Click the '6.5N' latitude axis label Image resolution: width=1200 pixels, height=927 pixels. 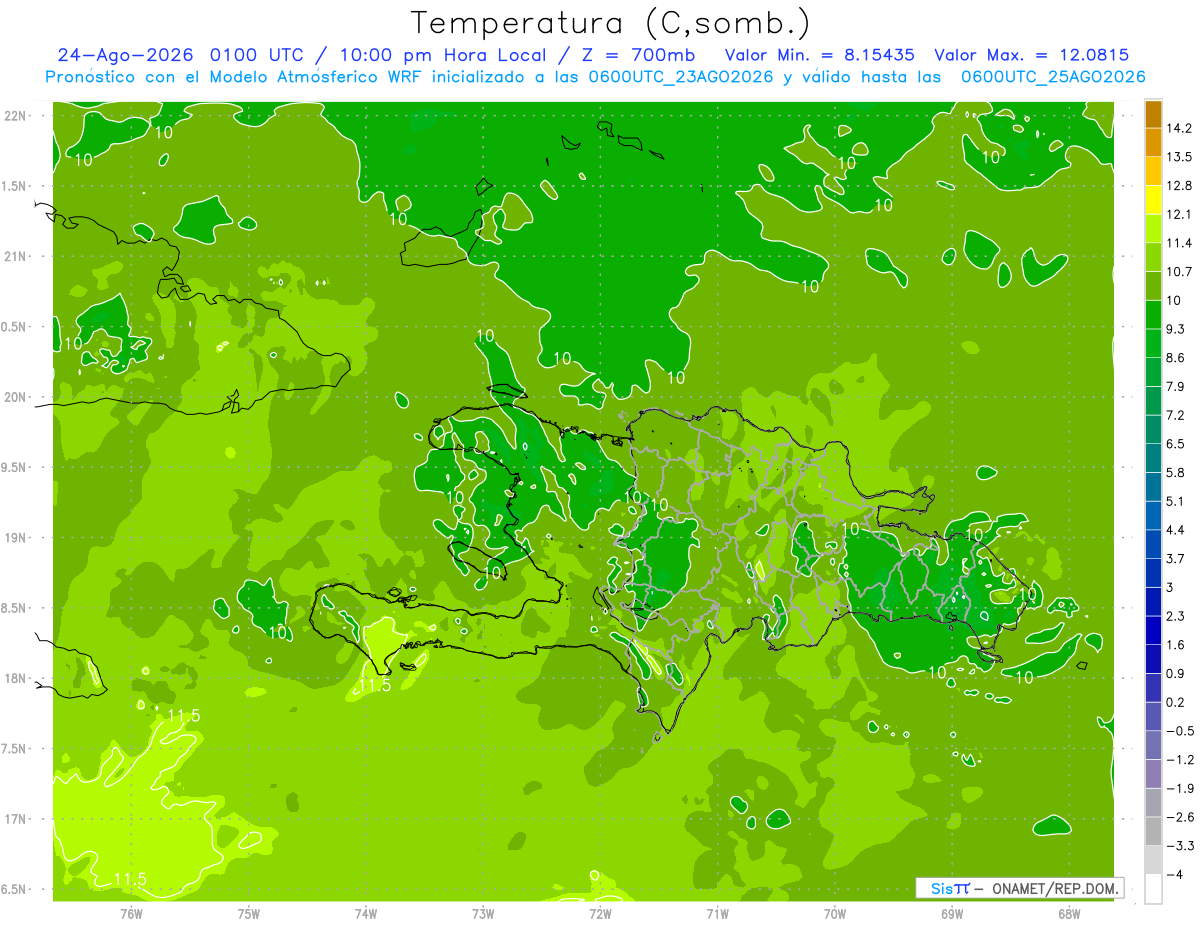click(15, 890)
